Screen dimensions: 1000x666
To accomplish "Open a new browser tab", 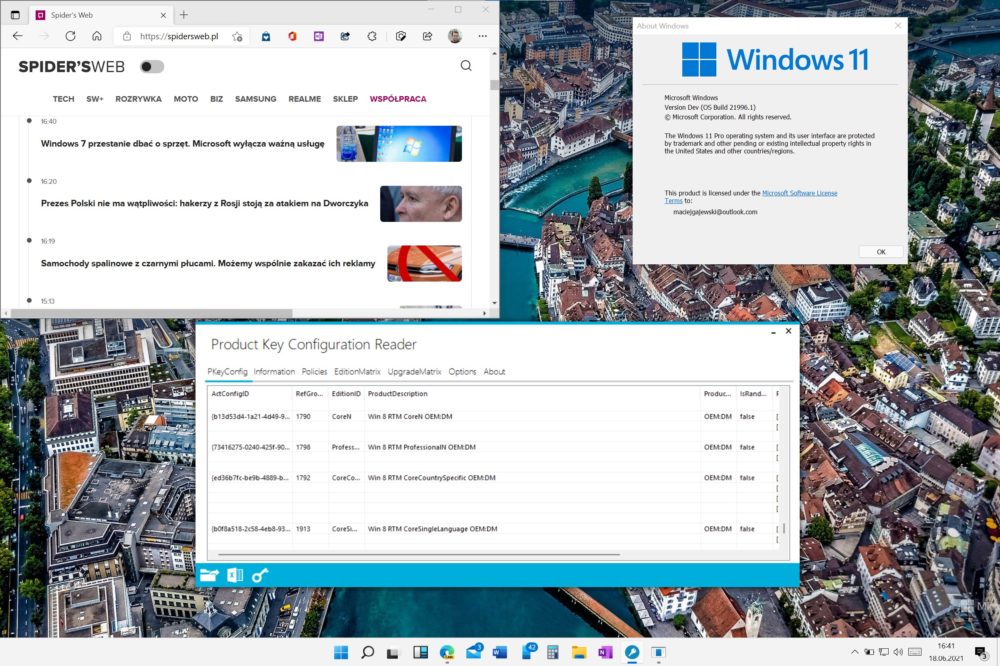I will (184, 15).
